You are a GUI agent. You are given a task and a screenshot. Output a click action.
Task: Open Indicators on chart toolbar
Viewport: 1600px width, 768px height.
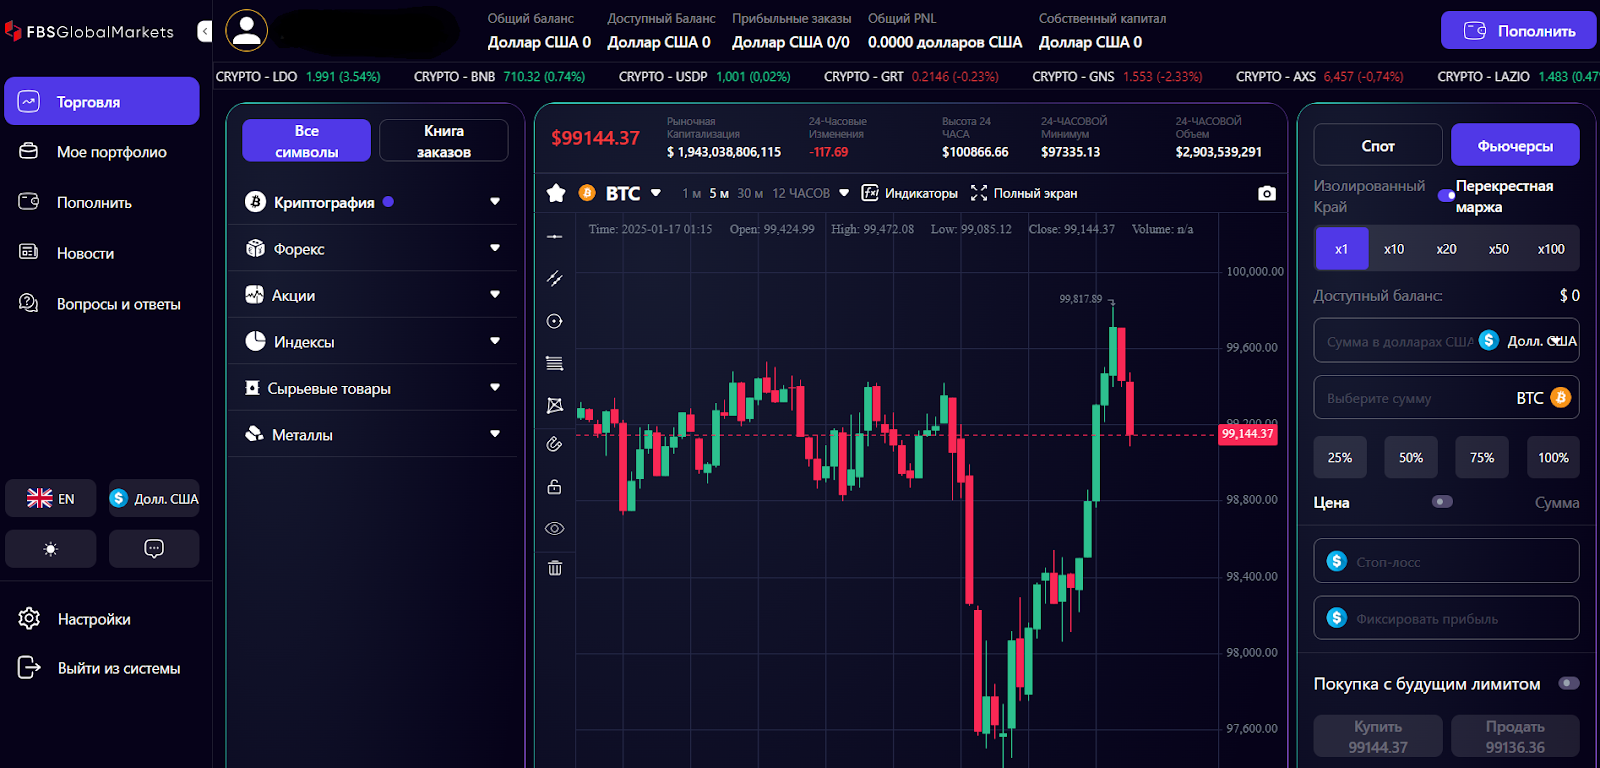tap(910, 193)
